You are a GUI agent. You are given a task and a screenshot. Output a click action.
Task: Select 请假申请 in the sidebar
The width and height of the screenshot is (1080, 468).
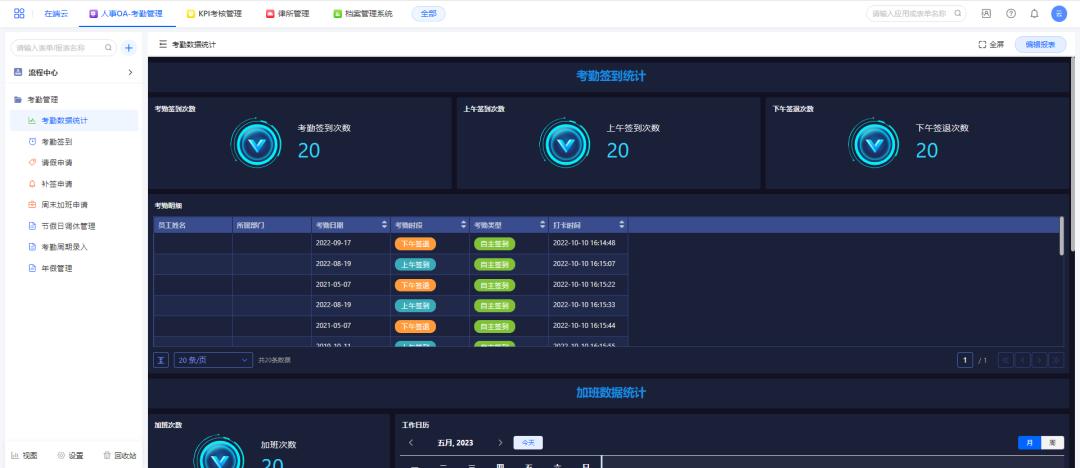click(x=57, y=163)
